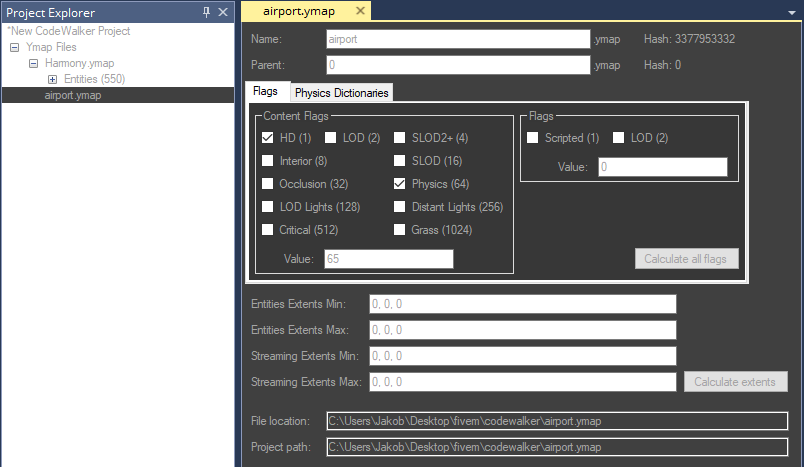Disable the Physics (64) content flag

pyautogui.click(x=400, y=184)
